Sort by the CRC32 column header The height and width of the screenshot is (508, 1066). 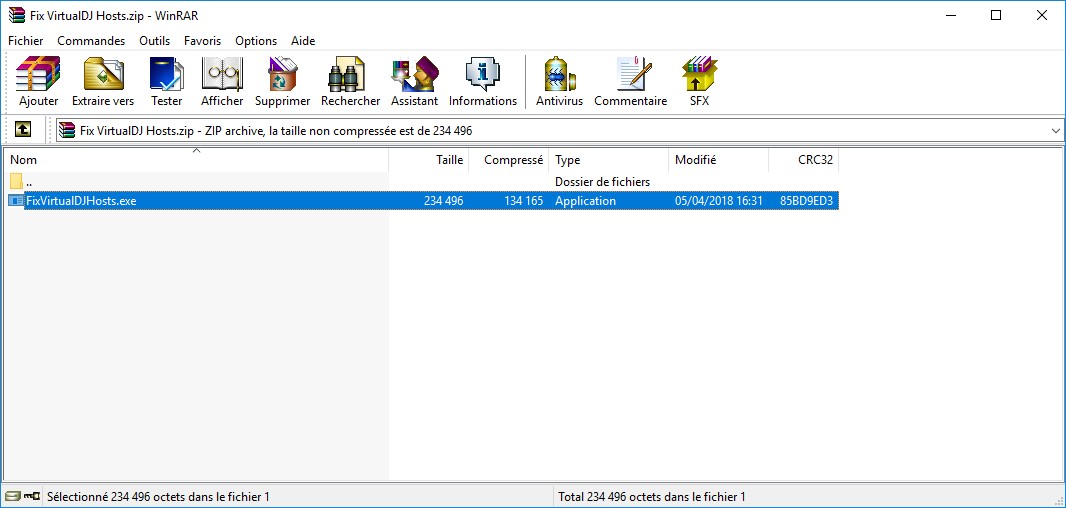[804, 160]
